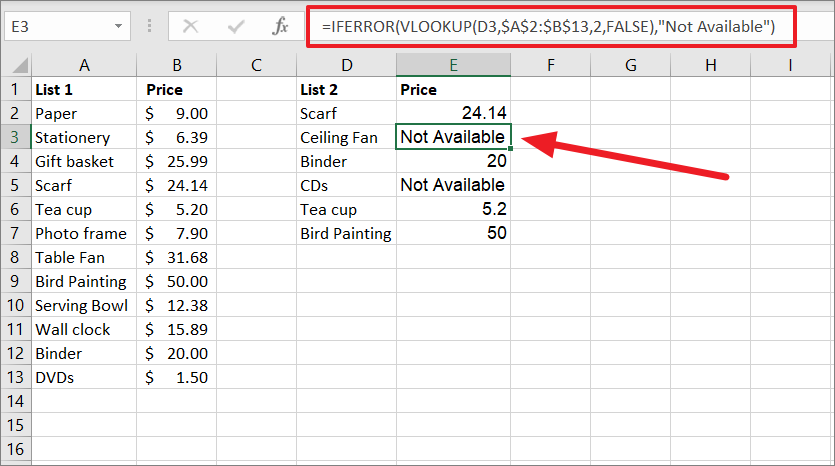Click the formula bar resize dots handle
The height and width of the screenshot is (466, 835).
pos(150,26)
